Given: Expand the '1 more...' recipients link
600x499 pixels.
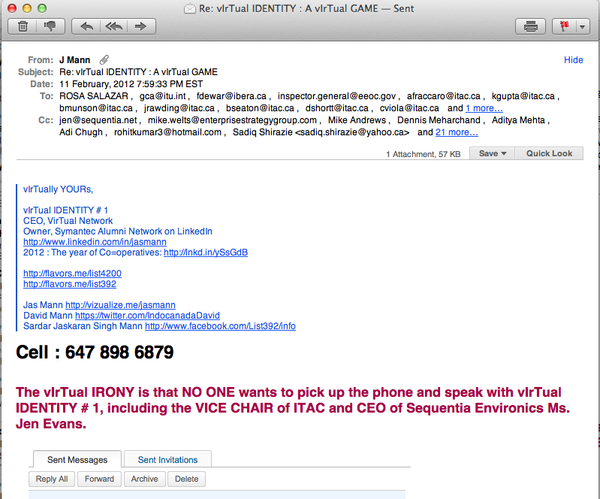Looking at the screenshot, I should coord(484,108).
